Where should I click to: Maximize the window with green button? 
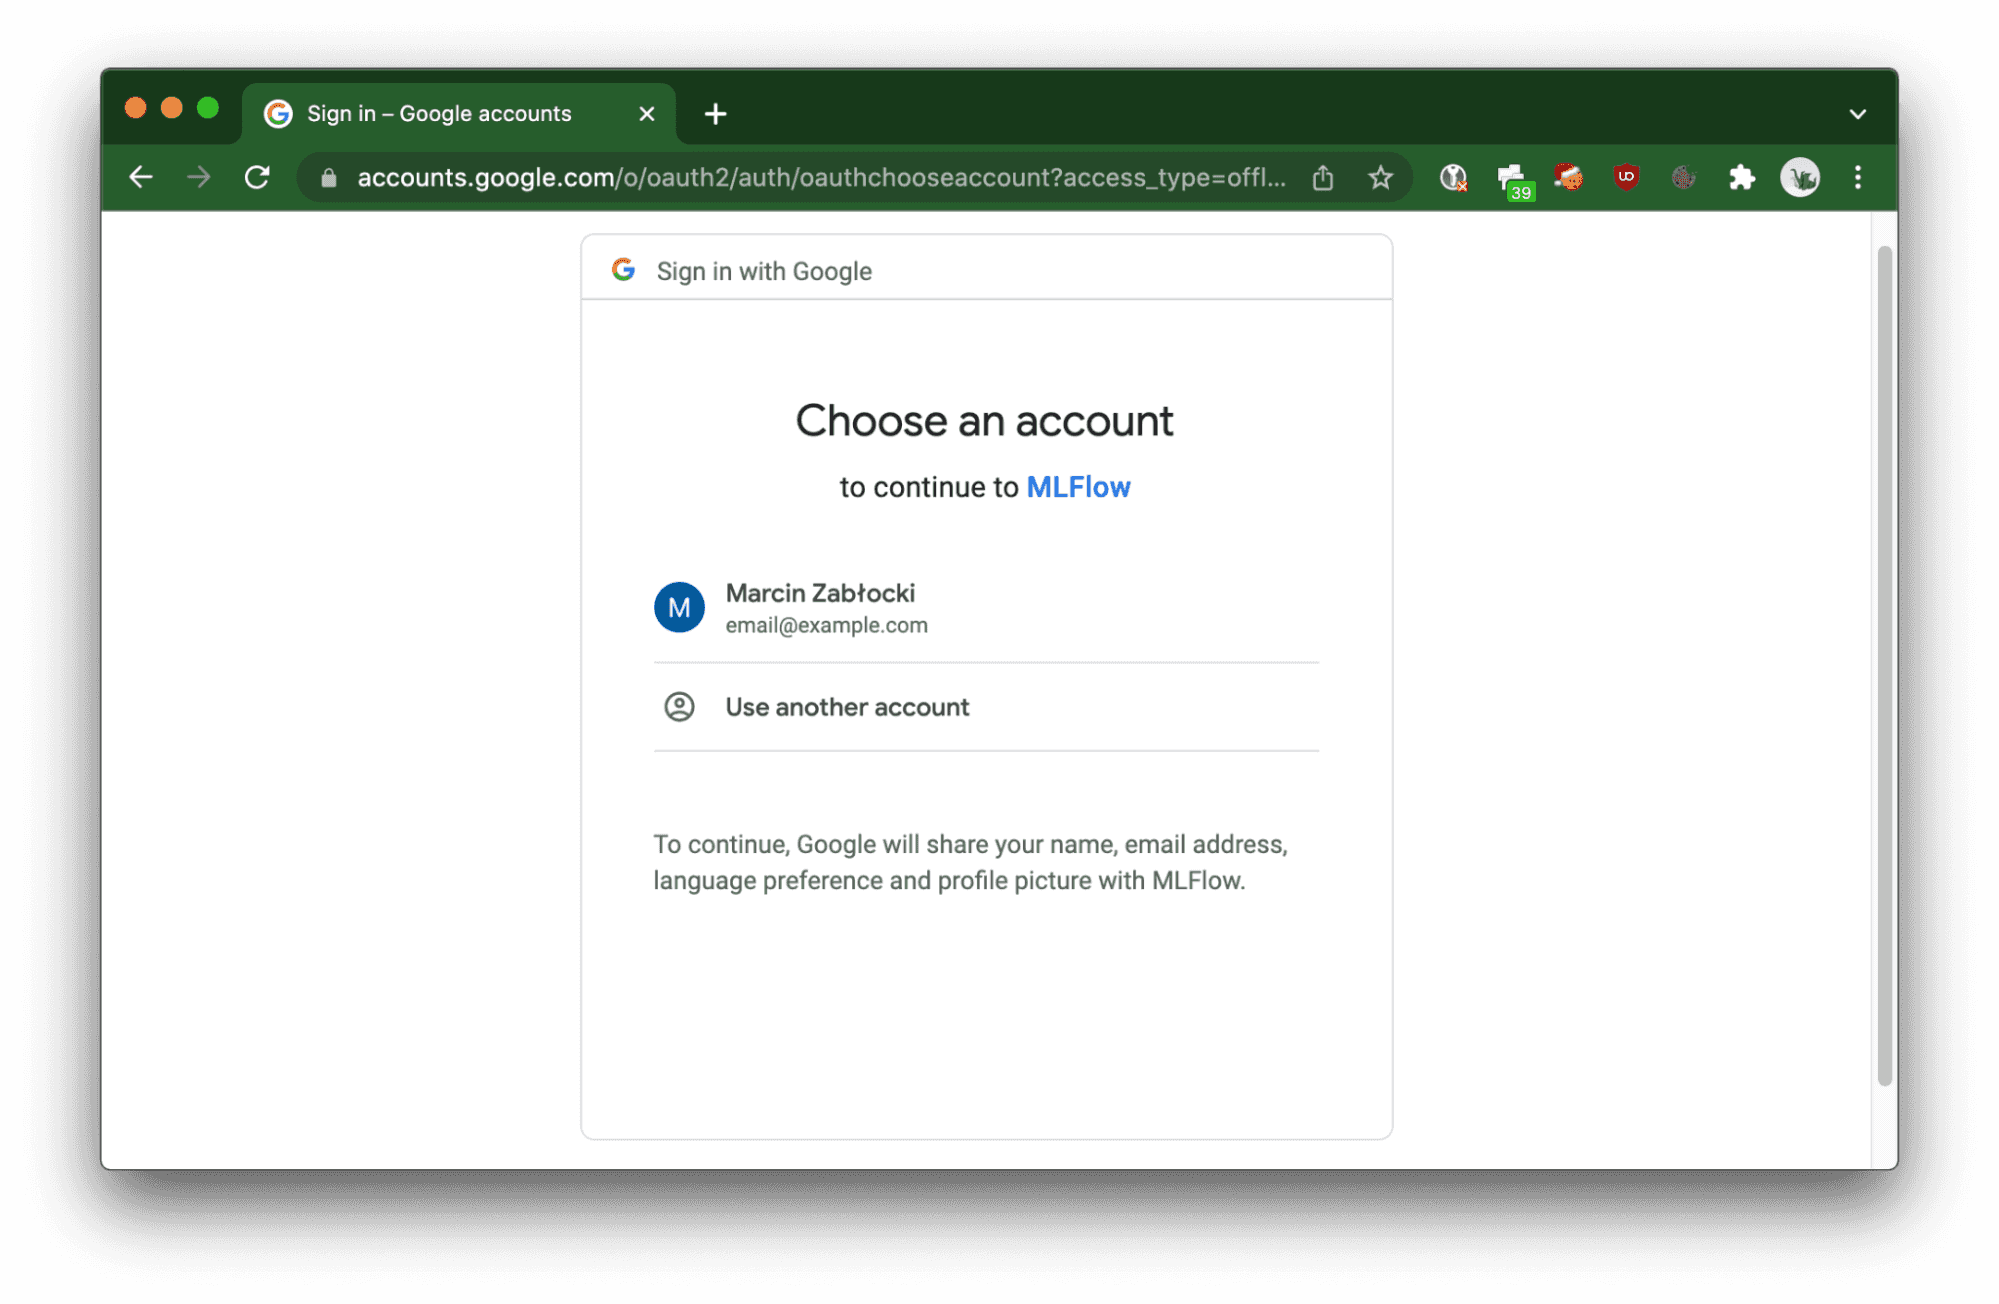coord(208,108)
